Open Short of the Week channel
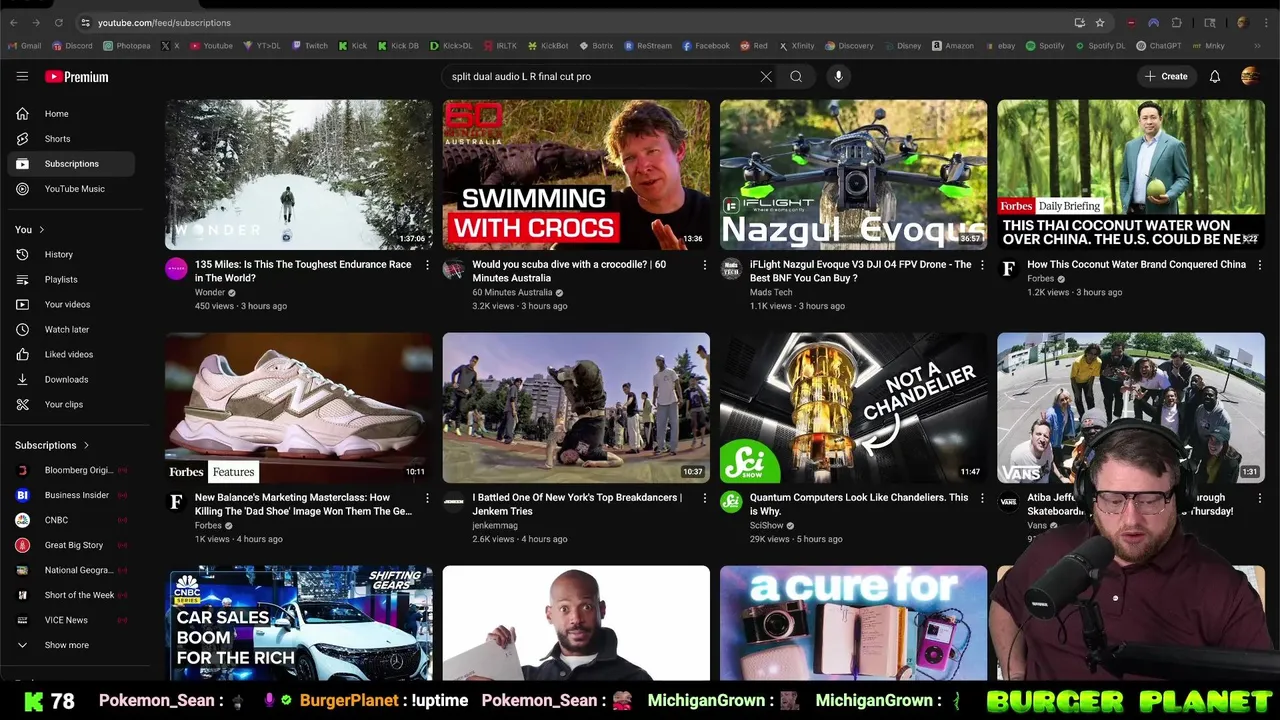 pos(70,595)
